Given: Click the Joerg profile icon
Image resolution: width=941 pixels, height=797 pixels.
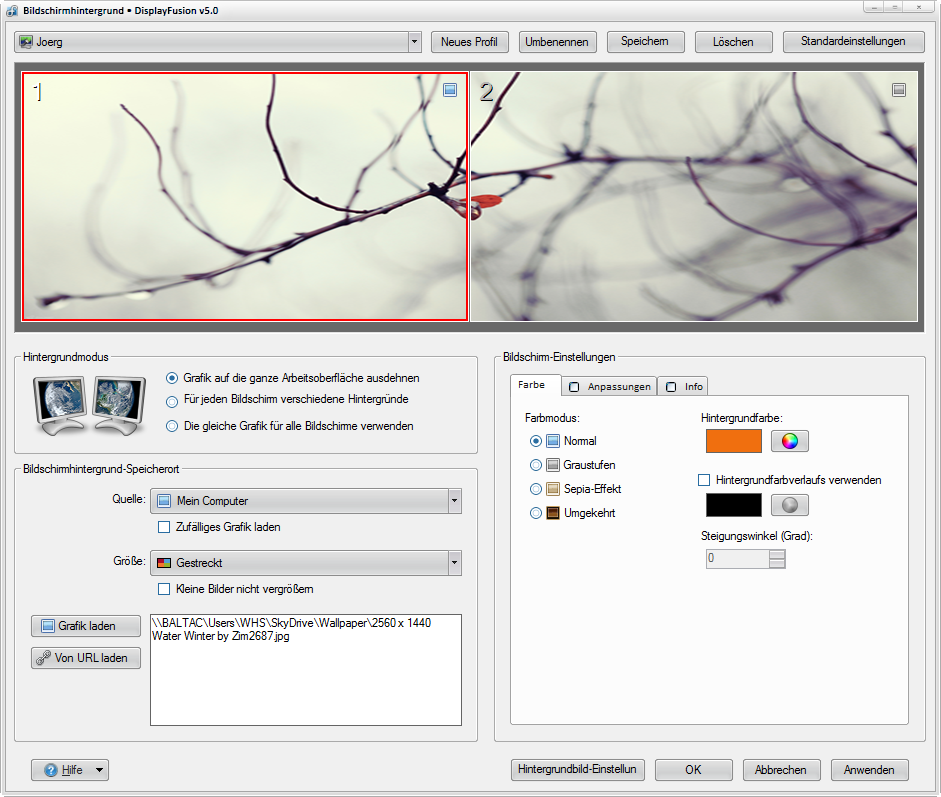Looking at the screenshot, I should coord(26,42).
